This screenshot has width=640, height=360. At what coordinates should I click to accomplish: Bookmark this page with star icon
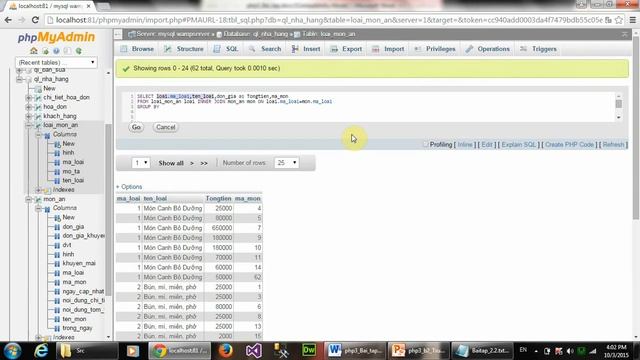click(619, 20)
